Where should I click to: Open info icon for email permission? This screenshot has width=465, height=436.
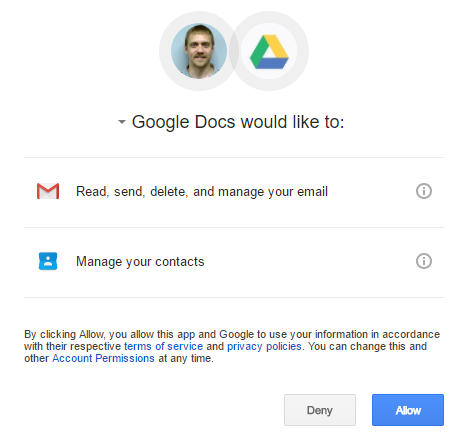click(424, 191)
